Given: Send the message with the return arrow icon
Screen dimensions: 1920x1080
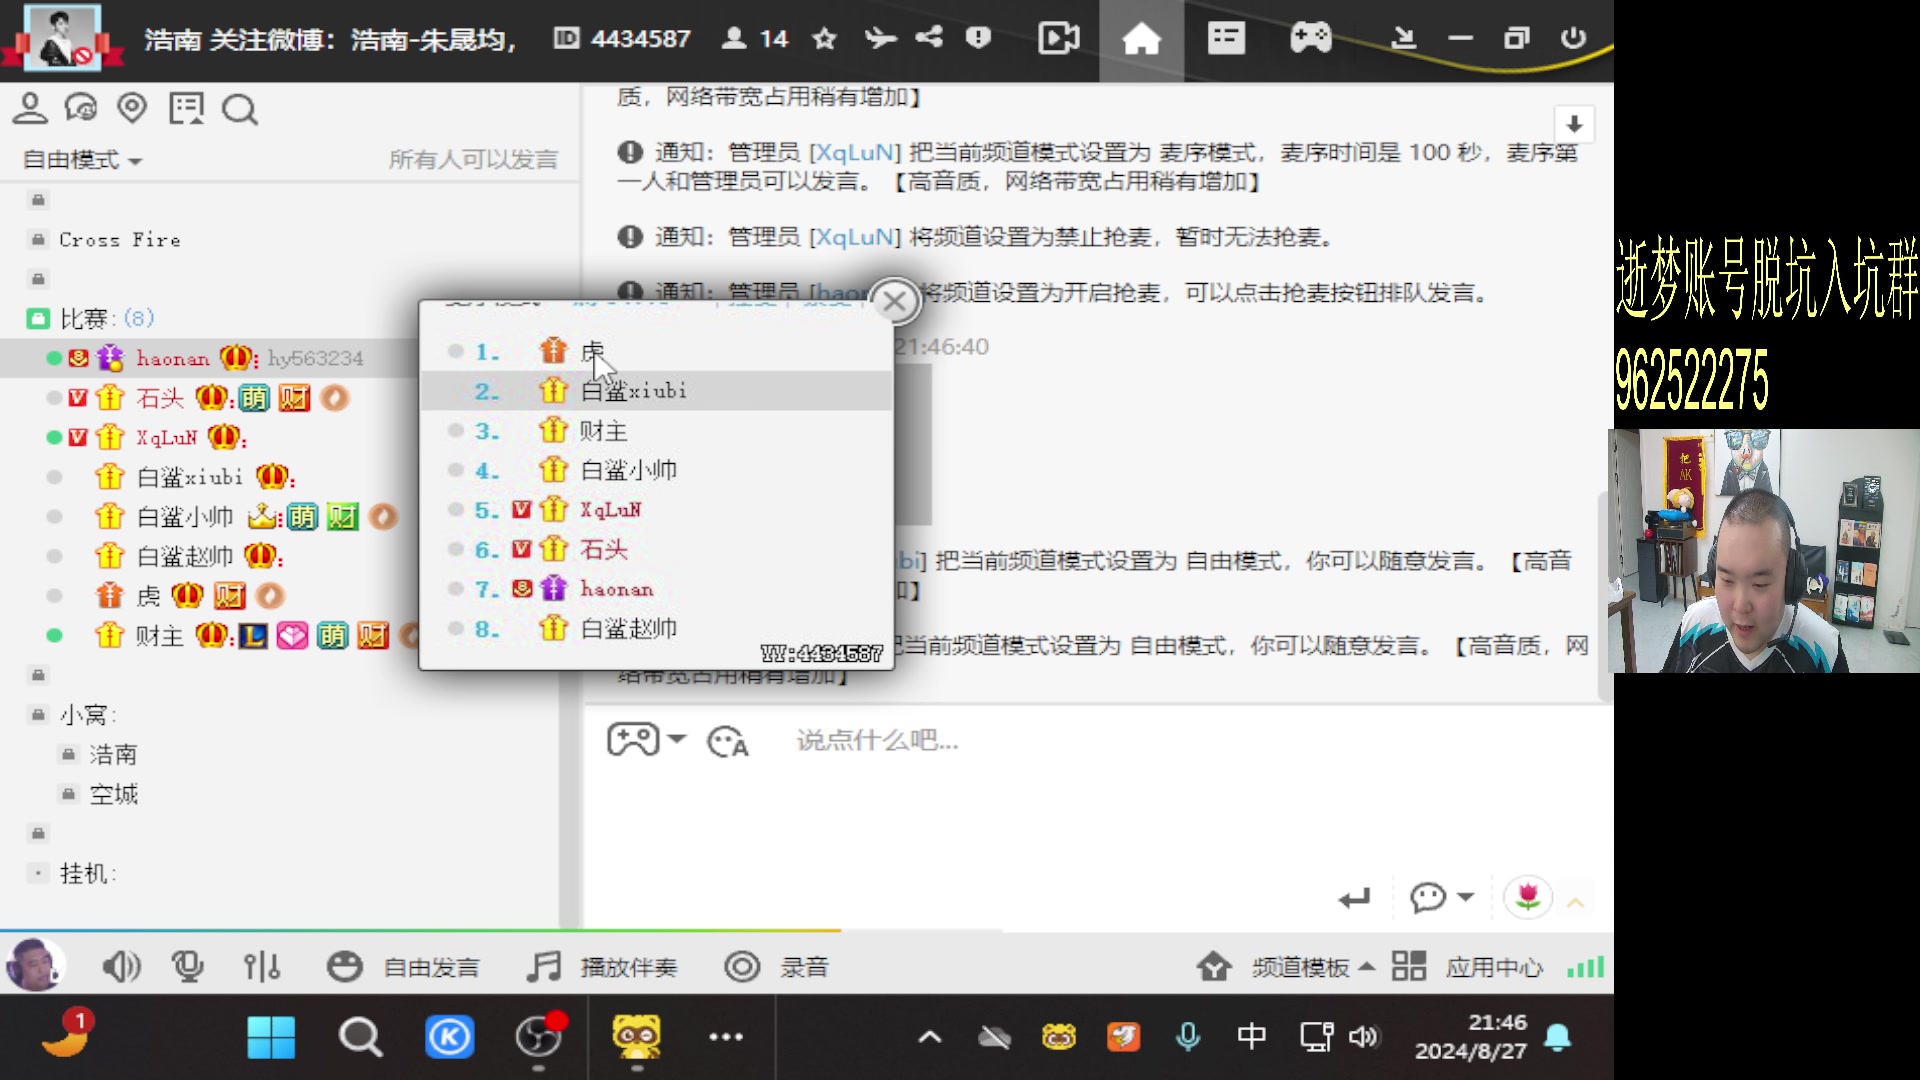Looking at the screenshot, I should coord(1354,898).
